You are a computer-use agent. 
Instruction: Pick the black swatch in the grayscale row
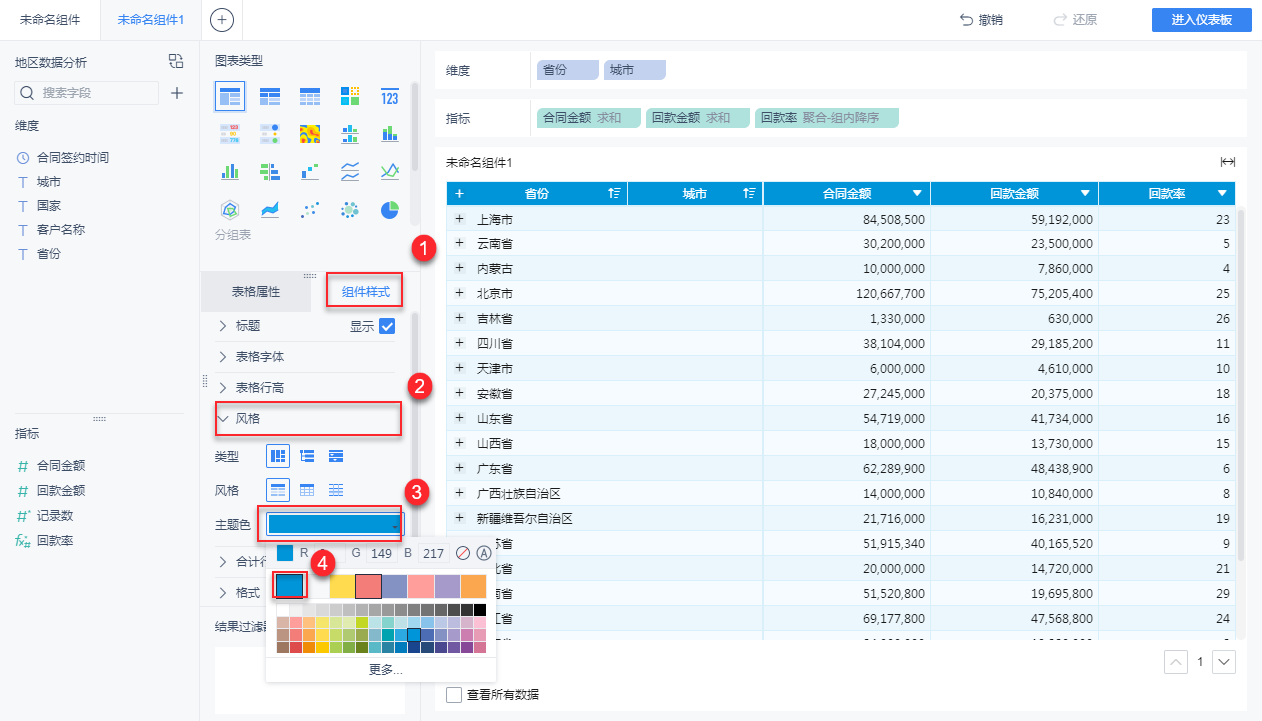(x=480, y=610)
